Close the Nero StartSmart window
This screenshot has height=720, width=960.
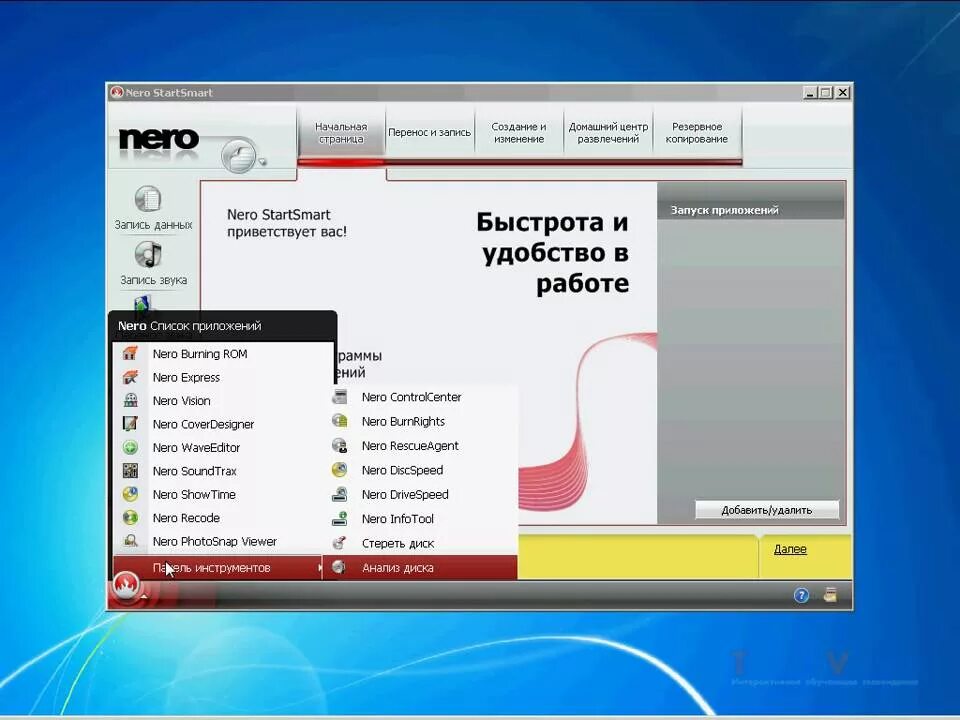click(843, 92)
